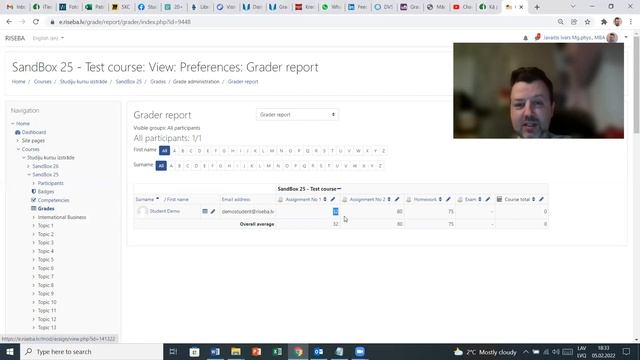The height and width of the screenshot is (360, 640).
Task: Edit Student Demo row grades pencil
Action: 213,211
